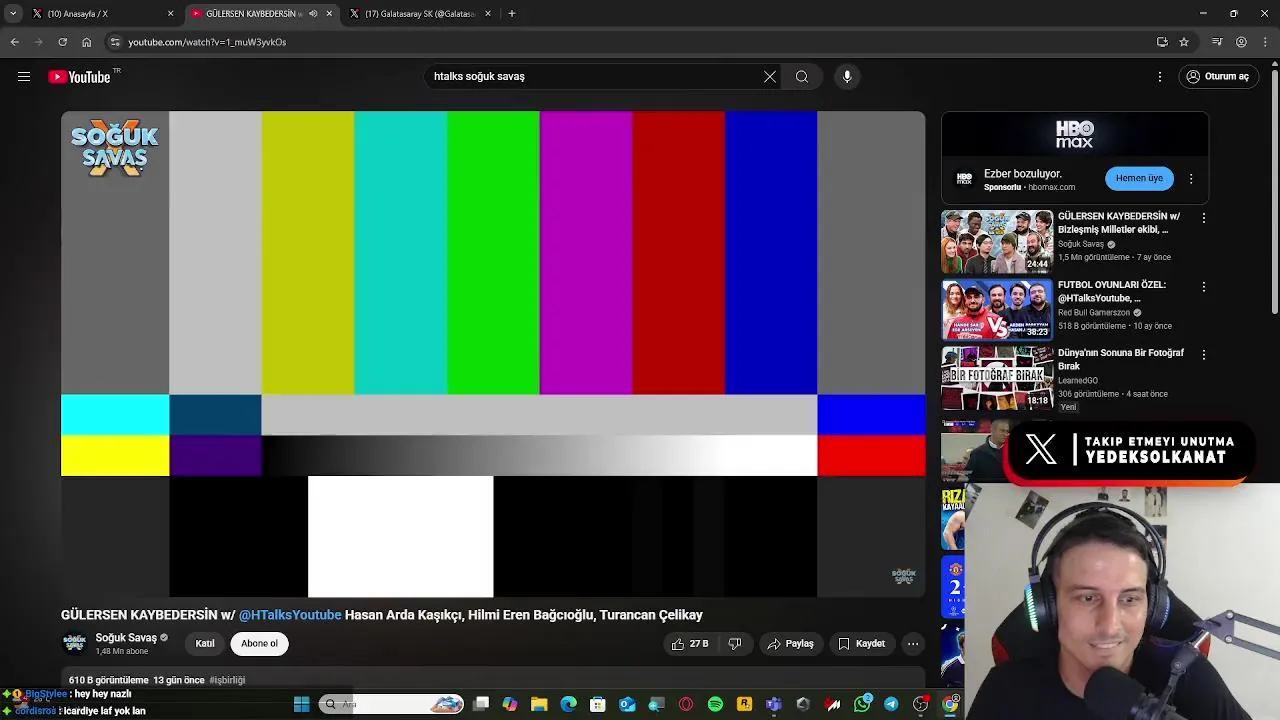The image size is (1280, 720).
Task: Open Dünya'nın Sonuna Bir Fotoğraf thumbnail
Action: 997,378
